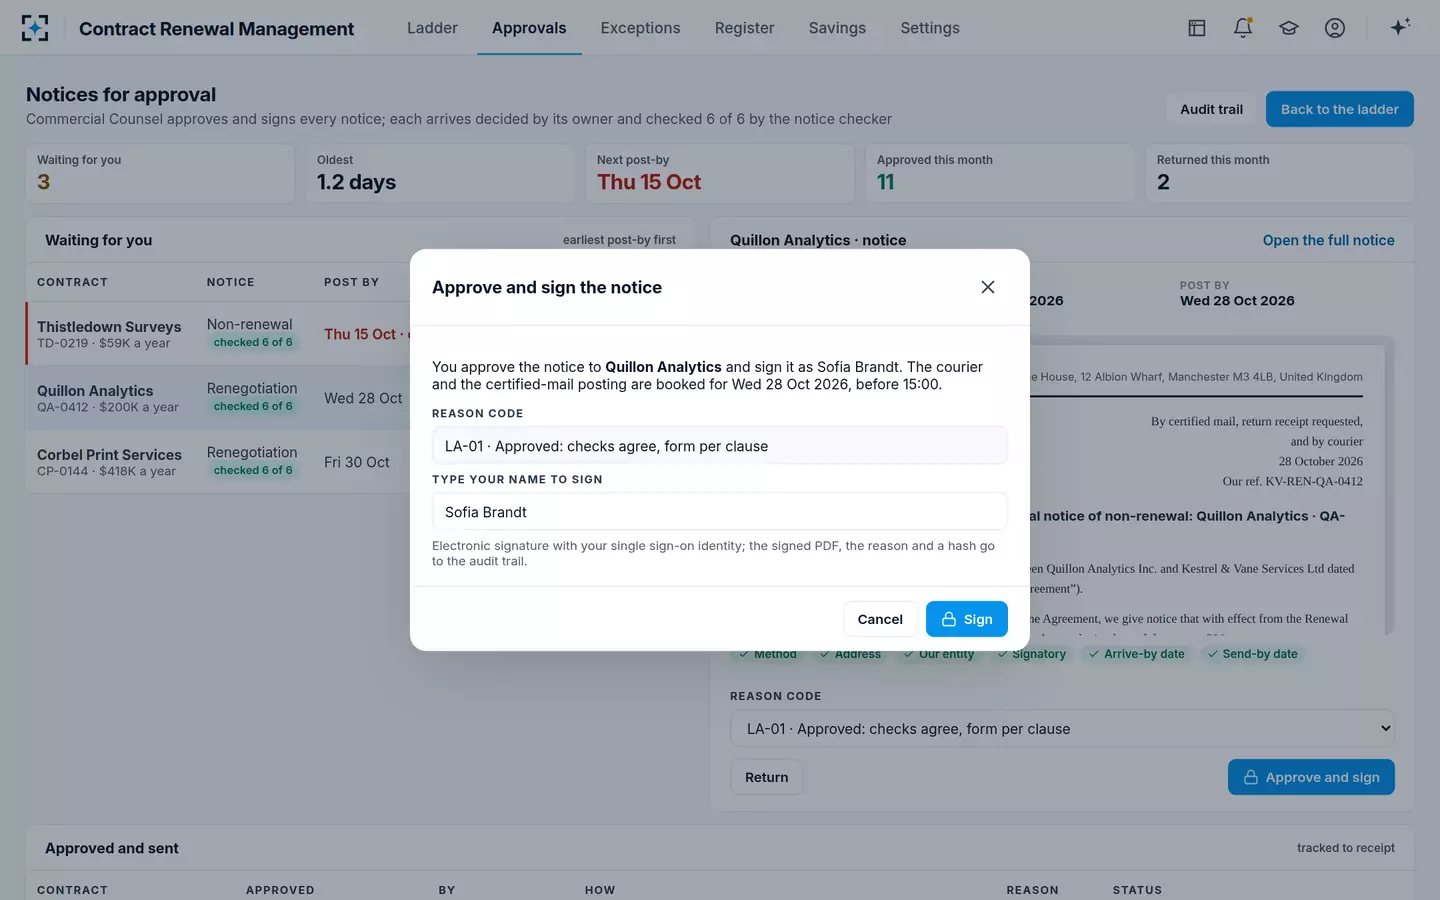Open the Audit trail

click(x=1211, y=109)
